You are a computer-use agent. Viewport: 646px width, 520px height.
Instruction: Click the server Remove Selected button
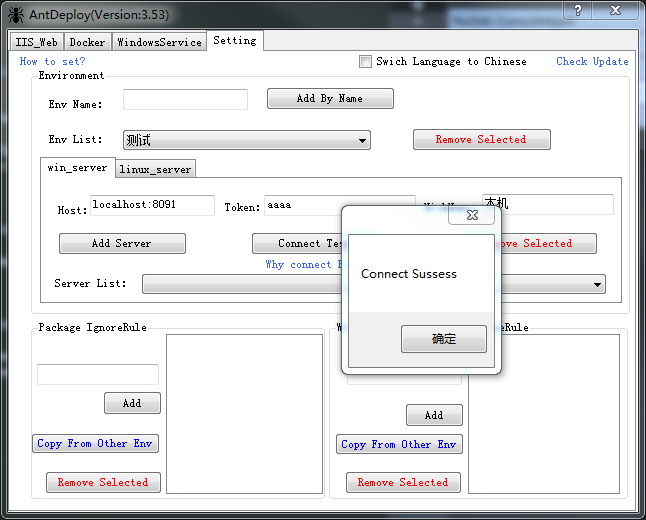[548, 244]
